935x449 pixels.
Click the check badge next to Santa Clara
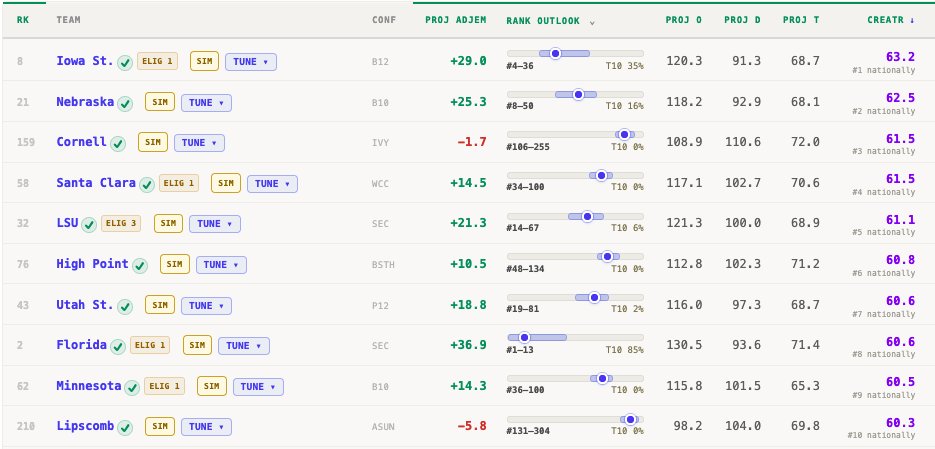pos(147,185)
